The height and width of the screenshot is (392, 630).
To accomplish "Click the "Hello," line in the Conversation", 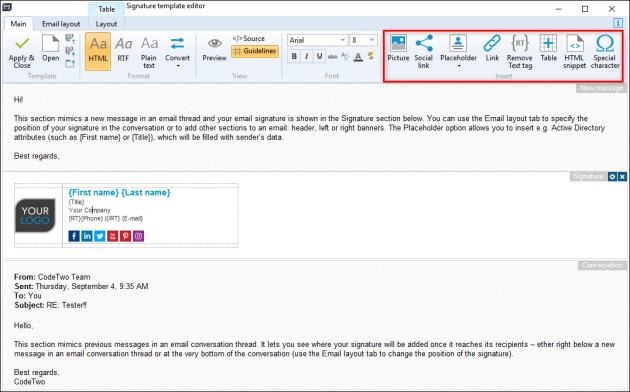I will [24, 326].
